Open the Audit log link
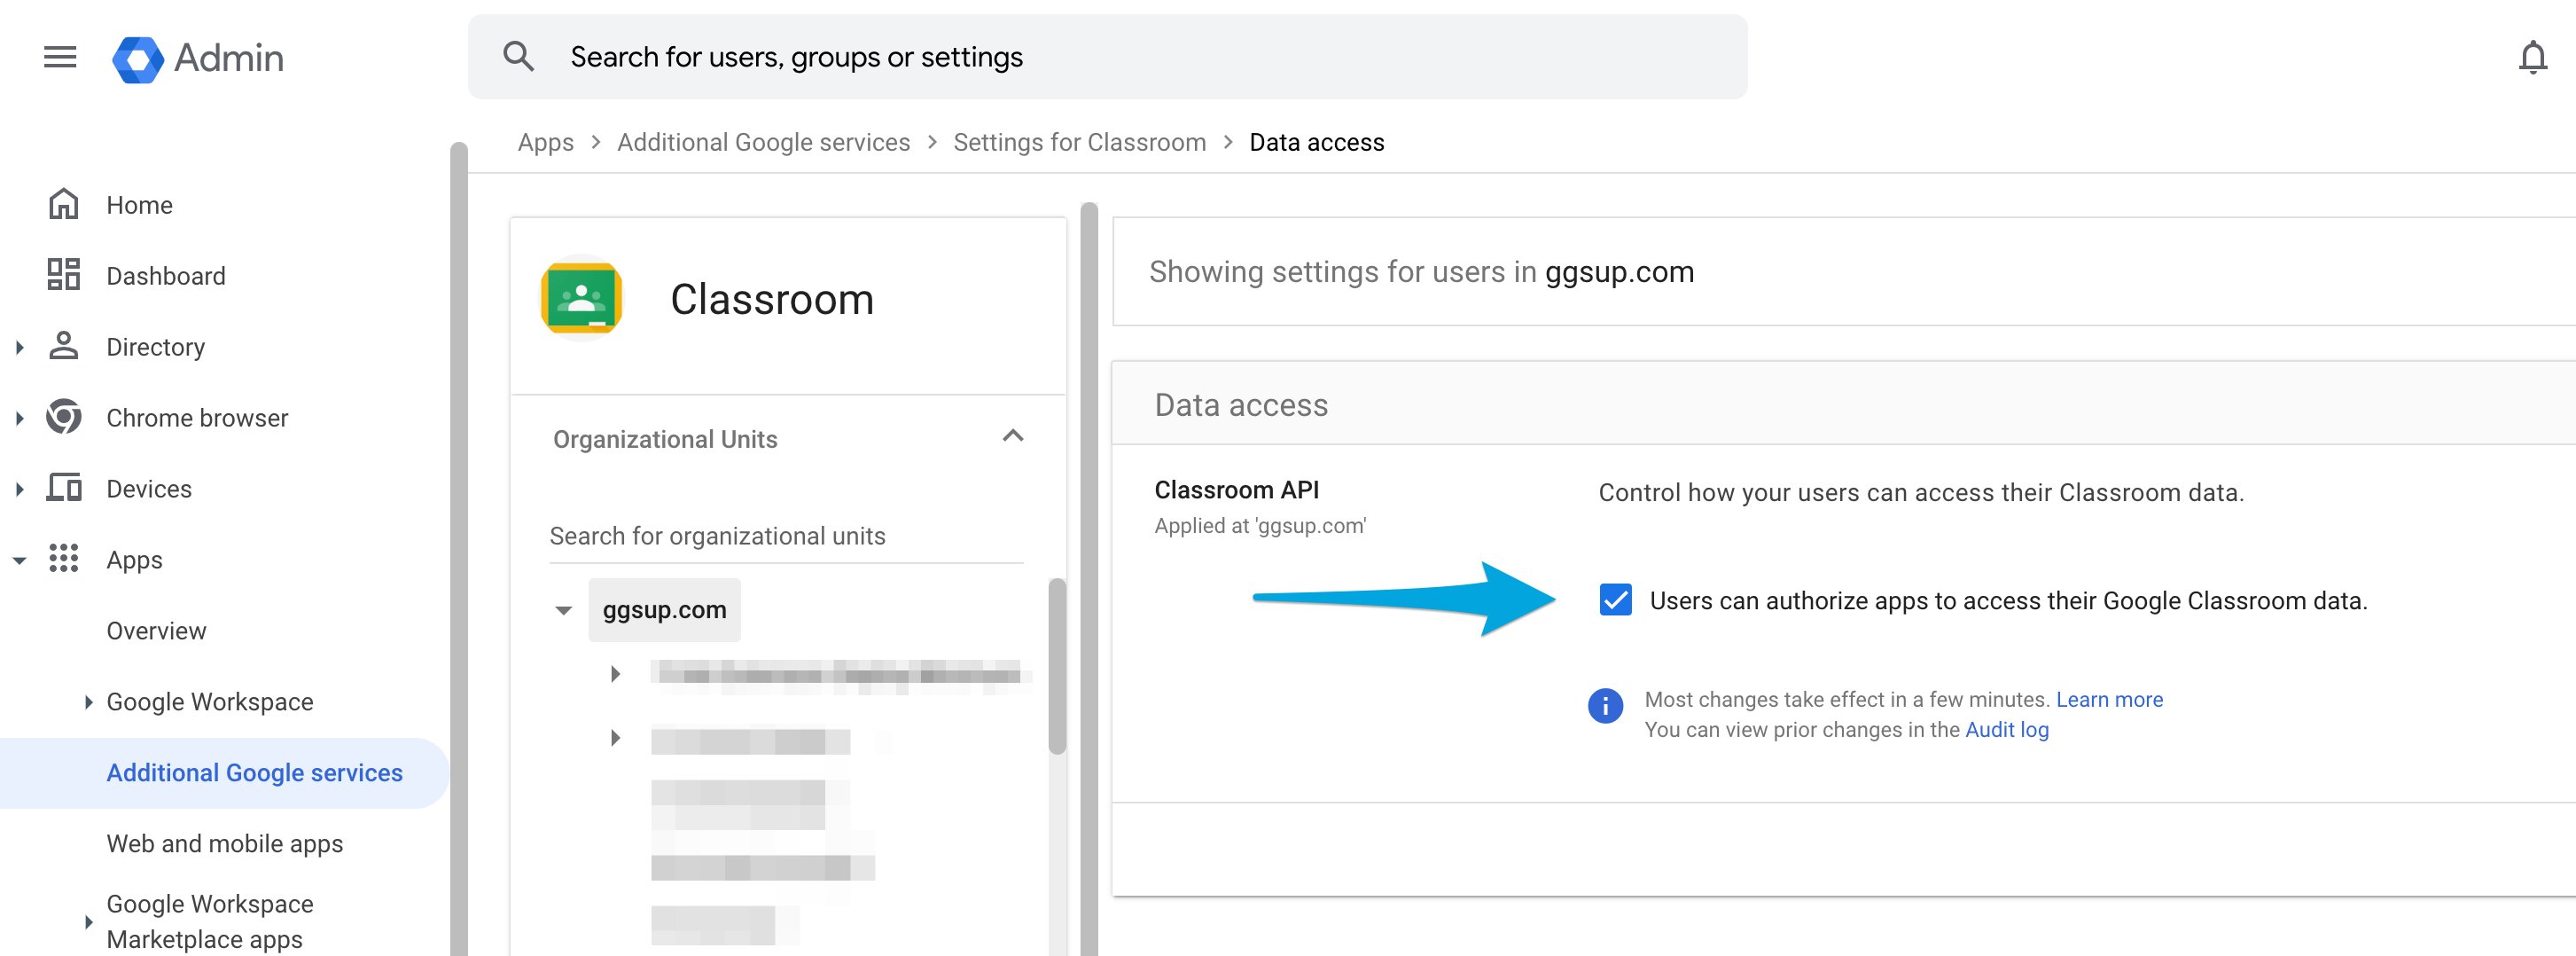Screen dimensions: 2576x956 pos(2006,729)
